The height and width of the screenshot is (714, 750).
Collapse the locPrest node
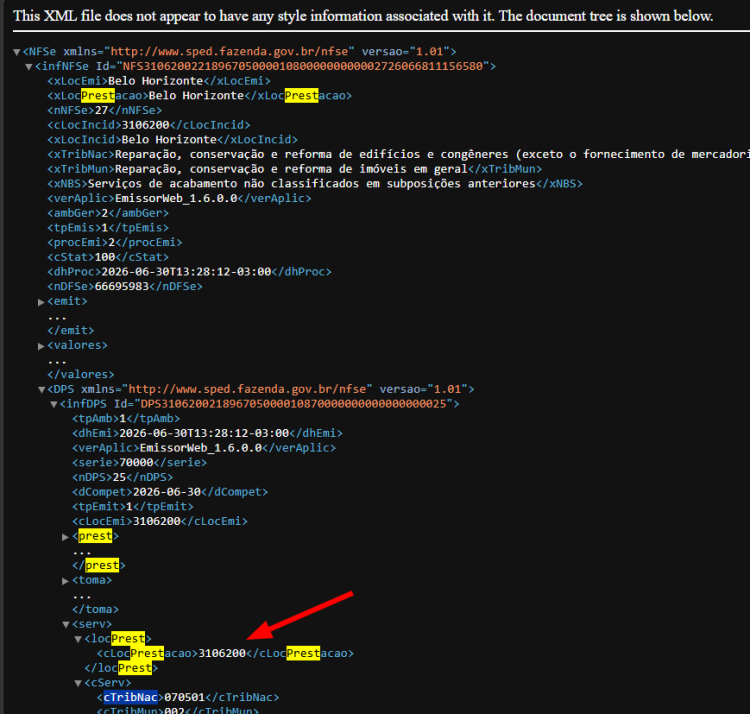coord(78,640)
